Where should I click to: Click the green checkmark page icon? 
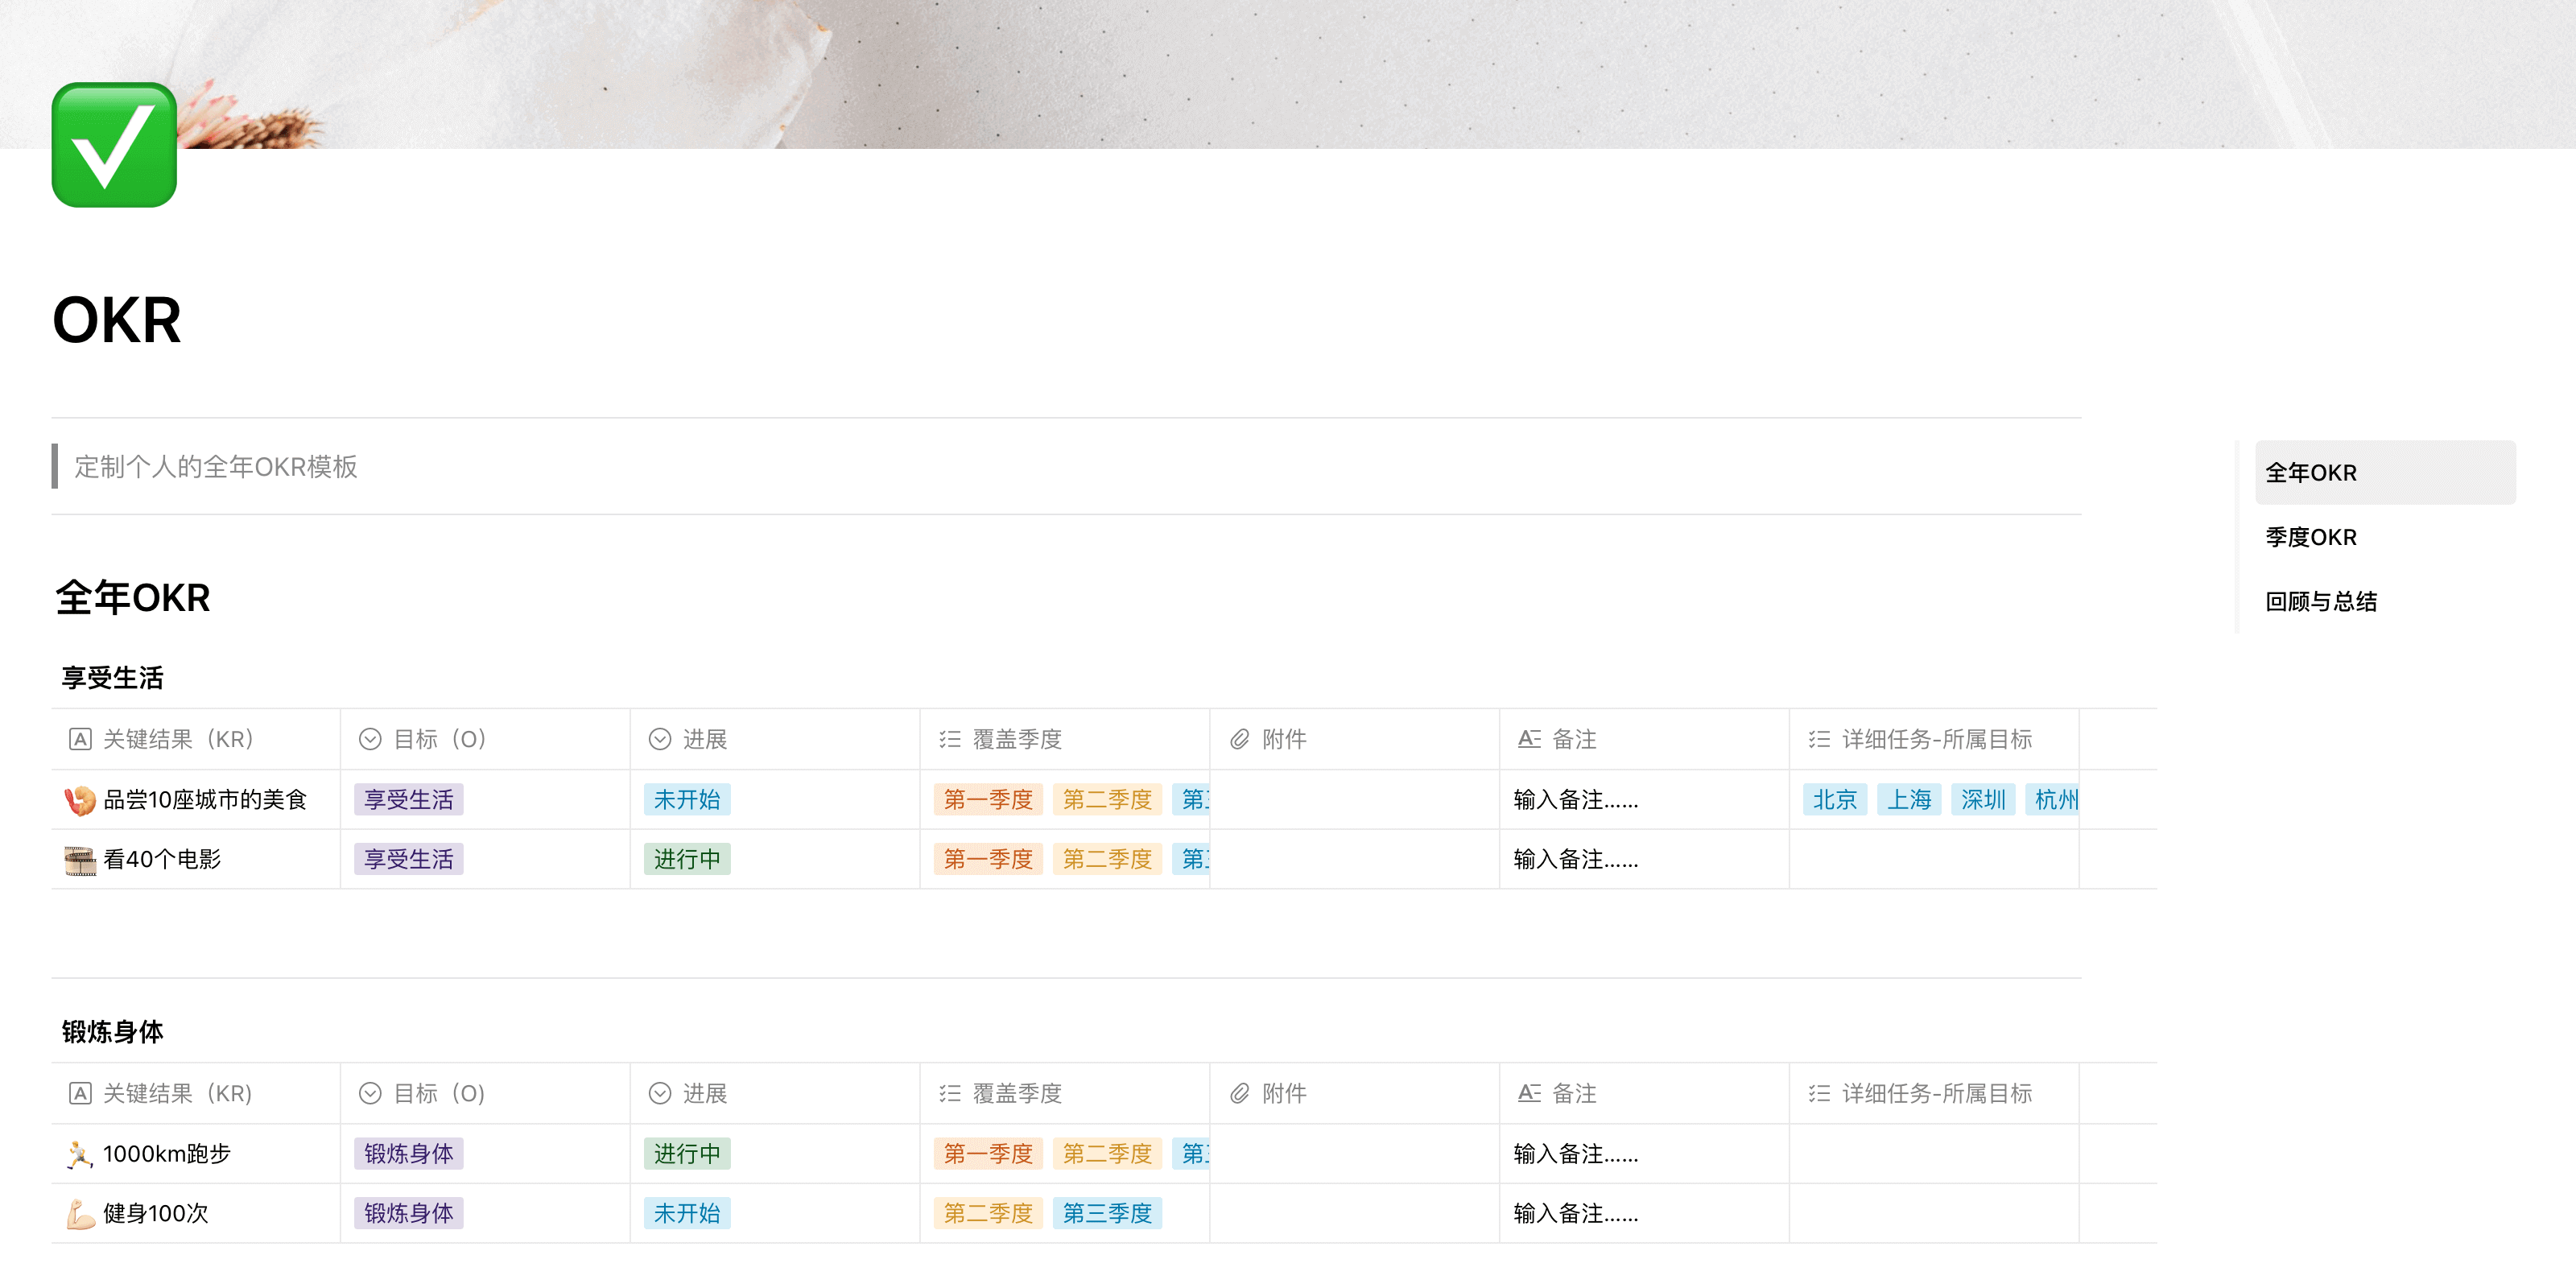coord(114,146)
